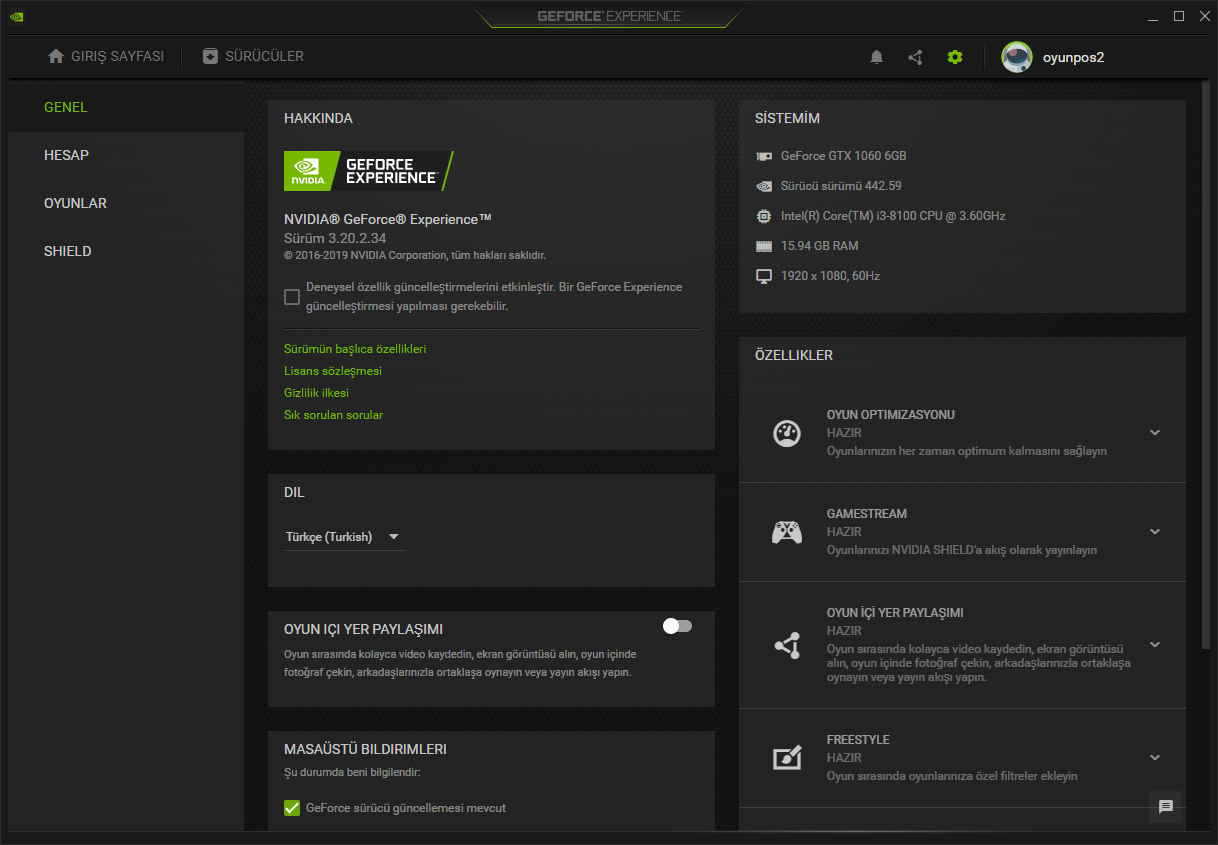The width and height of the screenshot is (1218, 845).
Task: Open Sık sorulan sorular link
Action: pos(333,415)
